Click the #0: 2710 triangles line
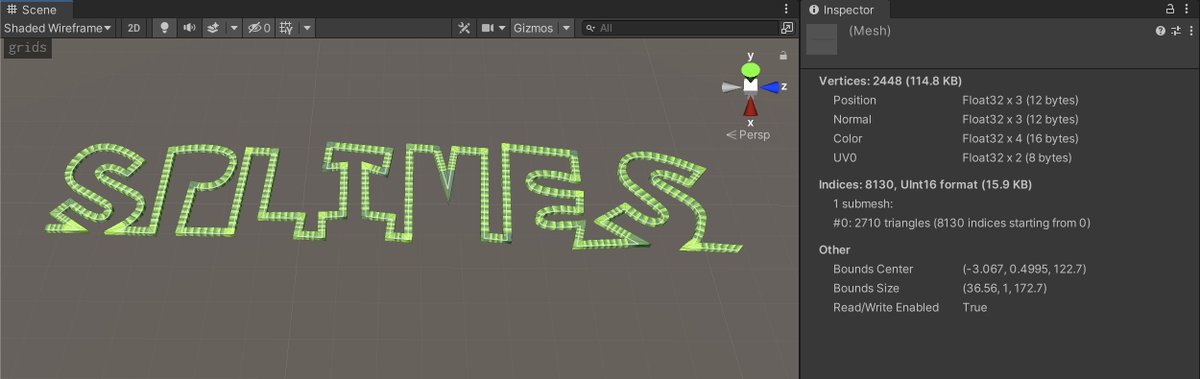 (x=961, y=223)
